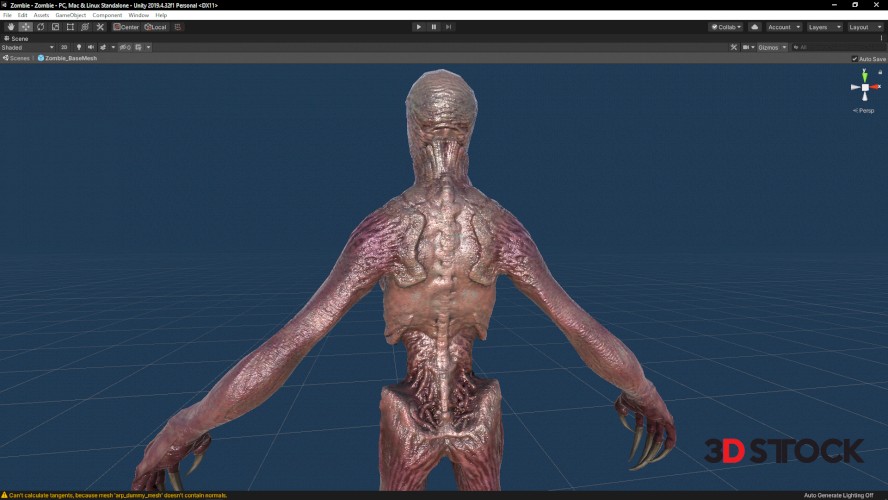The image size is (888, 500).
Task: Toggle pivot mode Center button
Action: tap(126, 27)
